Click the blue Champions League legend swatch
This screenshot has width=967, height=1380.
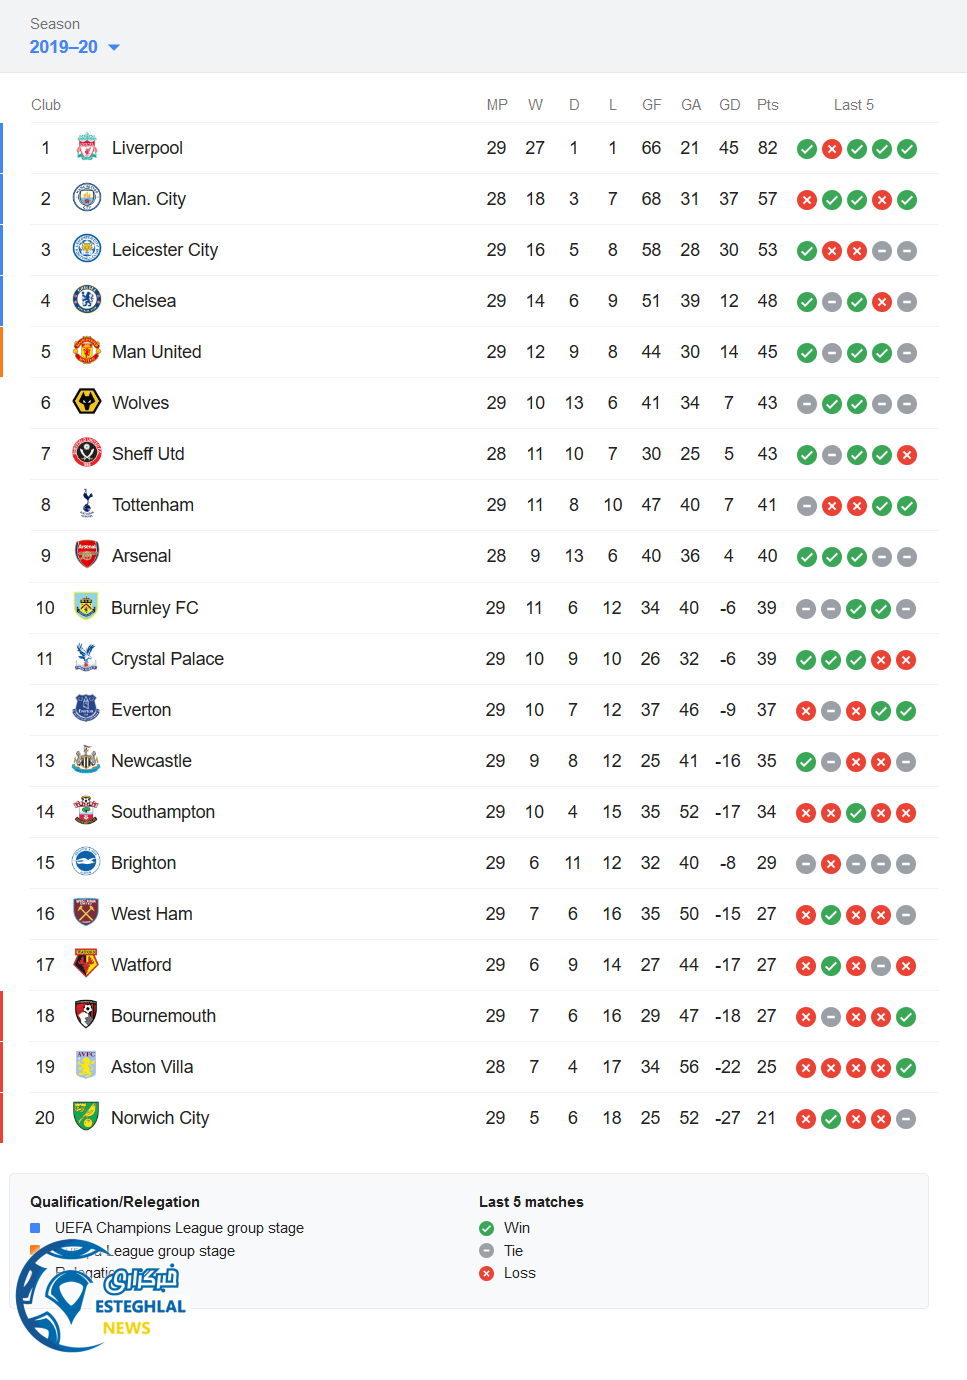35,1228
